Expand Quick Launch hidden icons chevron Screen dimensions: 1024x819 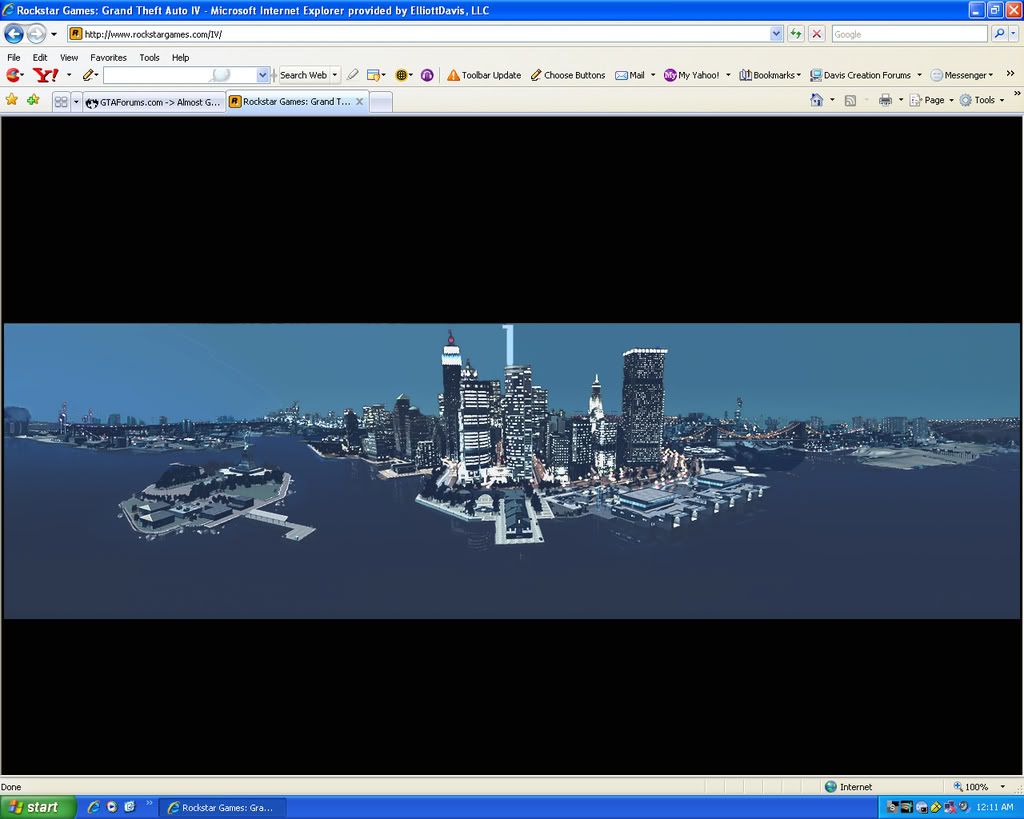(x=149, y=803)
